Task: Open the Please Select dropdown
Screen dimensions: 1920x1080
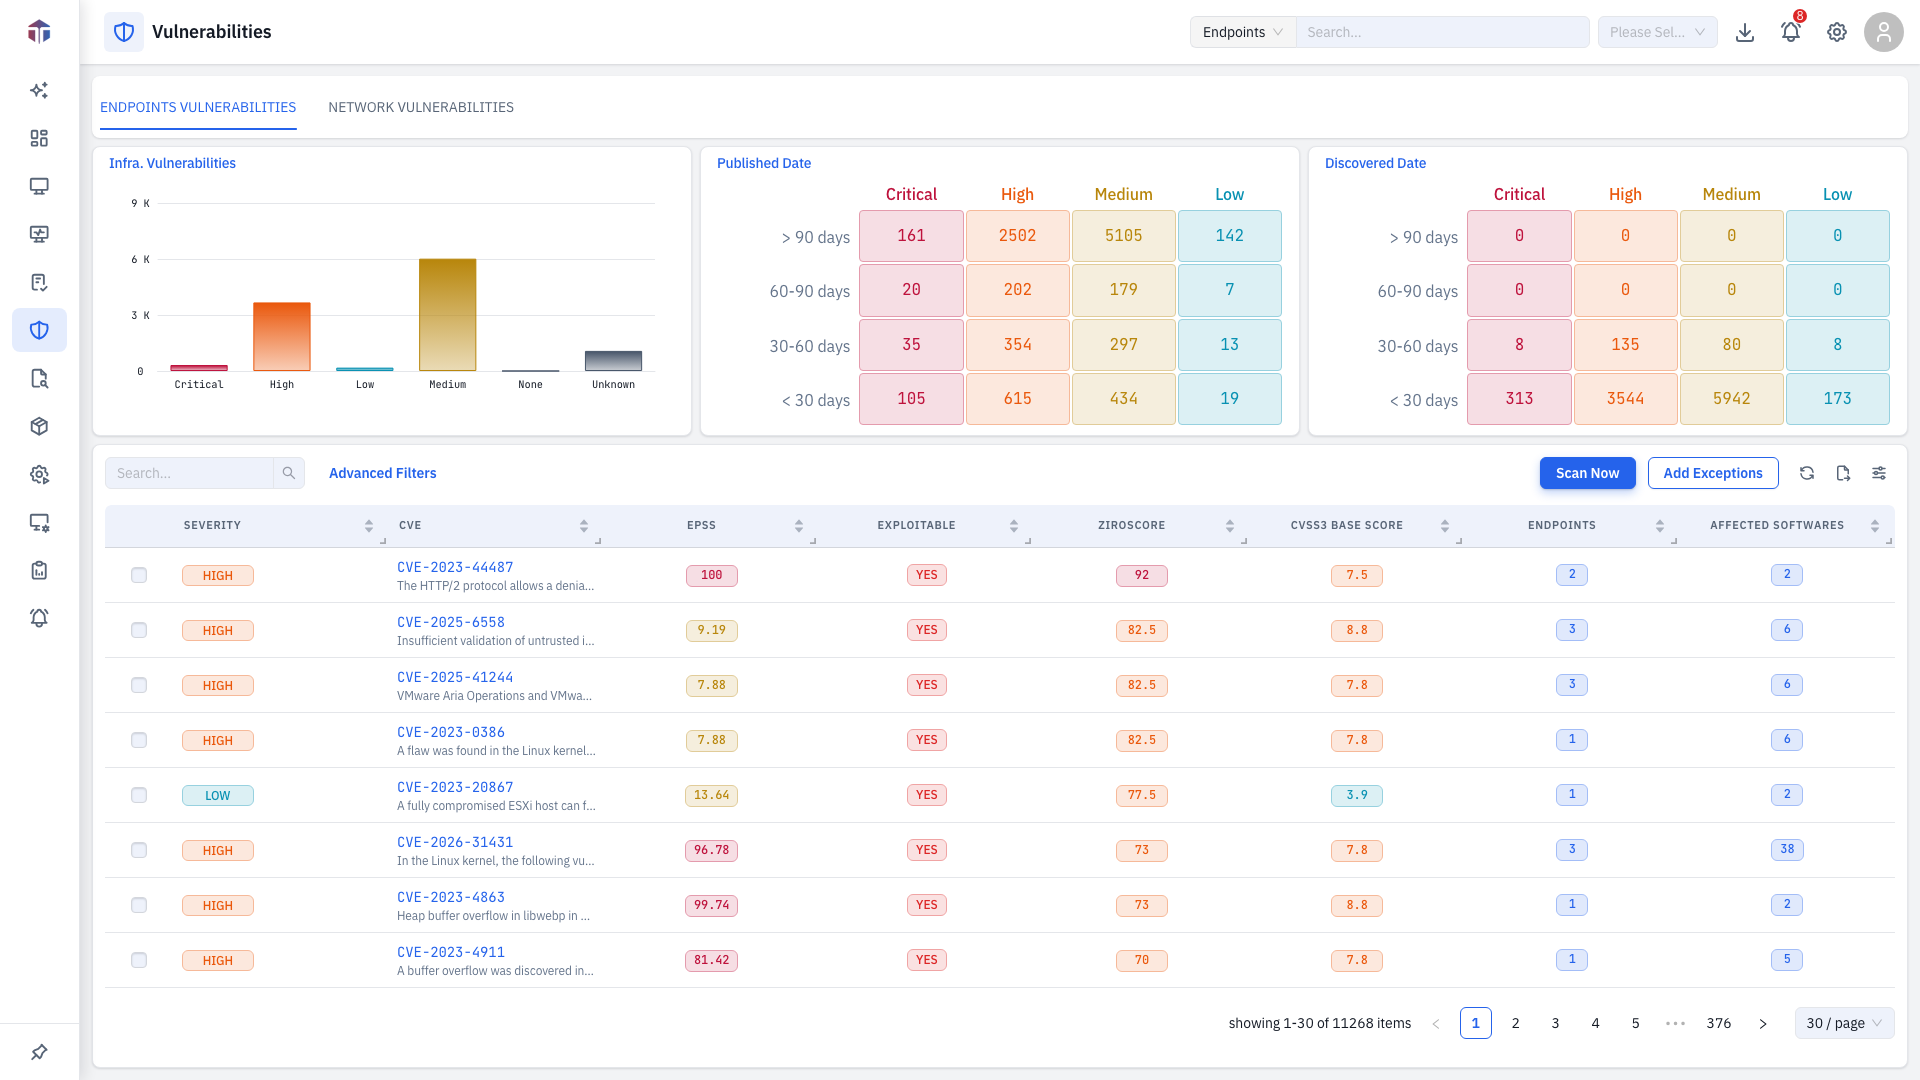Action: [1657, 32]
